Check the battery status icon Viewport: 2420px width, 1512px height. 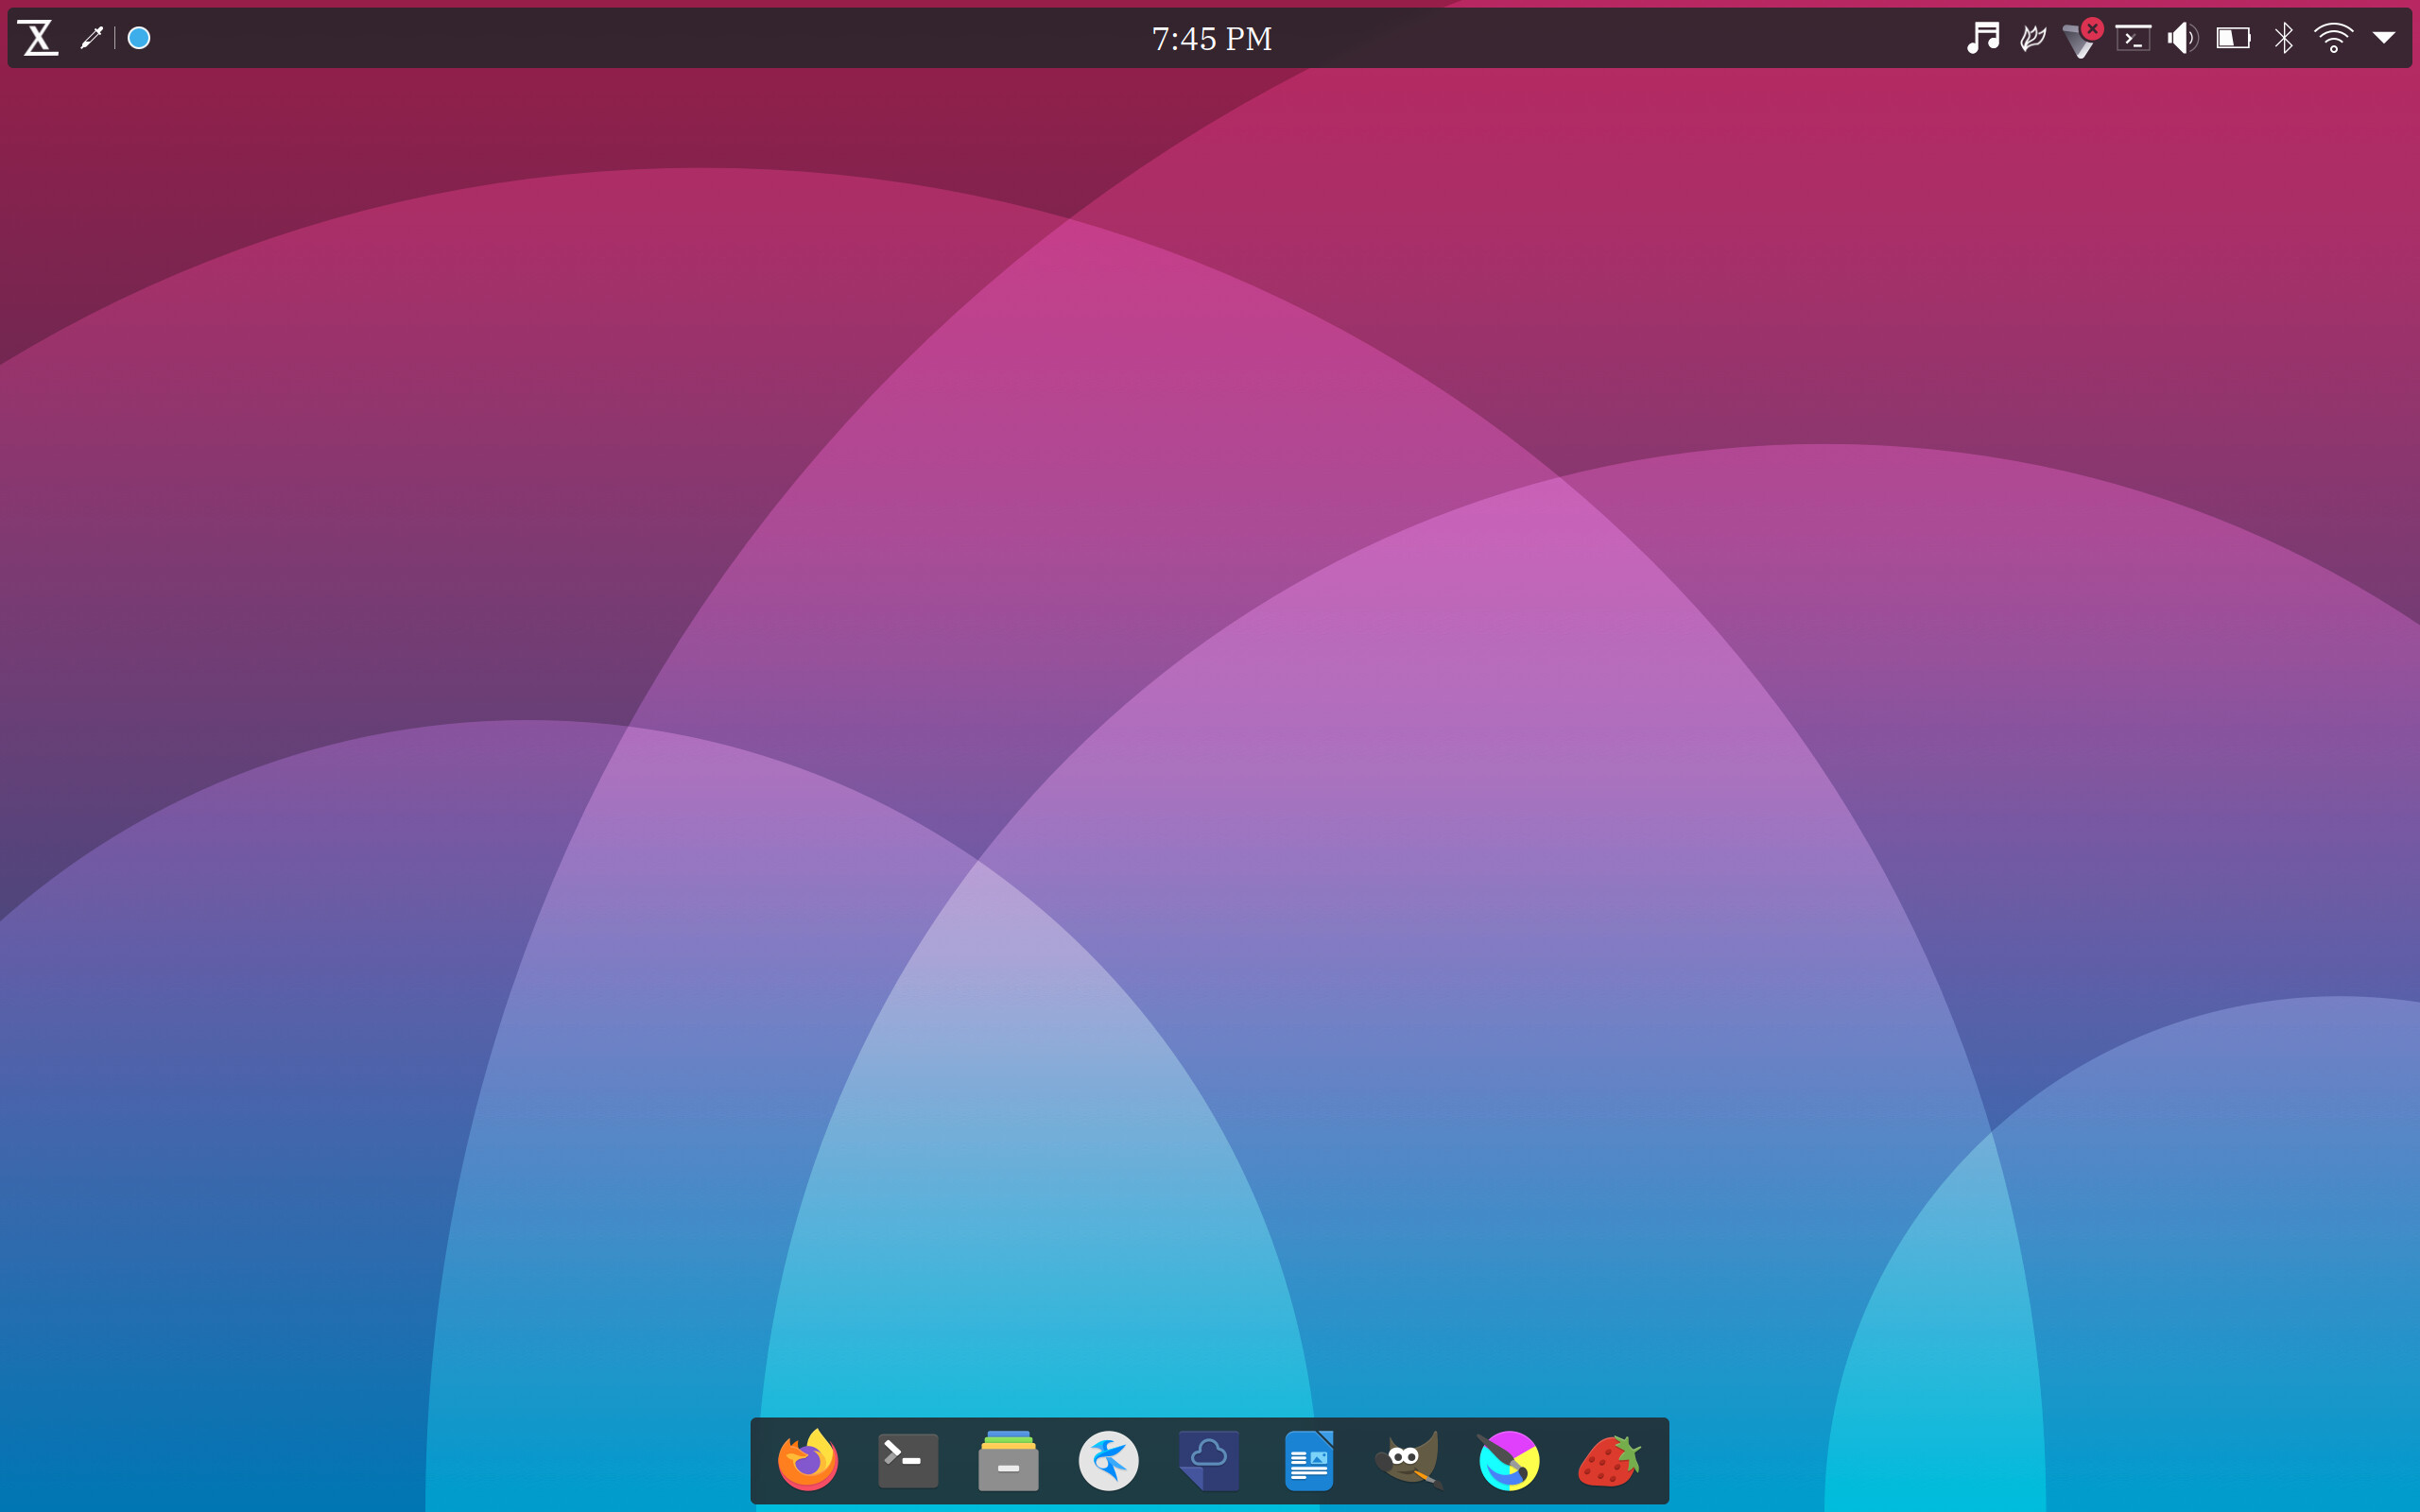2233,38
